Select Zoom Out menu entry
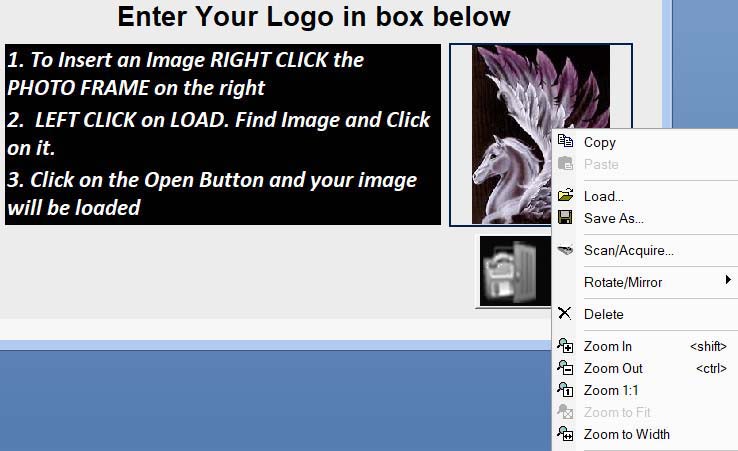Image resolution: width=738 pixels, height=451 pixels. coord(613,368)
